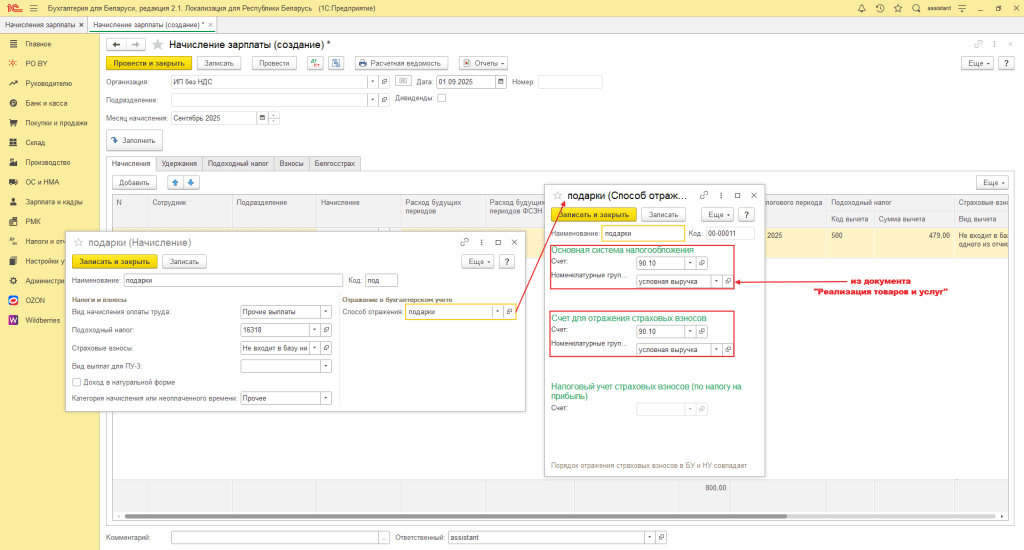Expand the Ответственный dropdown
The image size is (1024, 550).
click(649, 537)
